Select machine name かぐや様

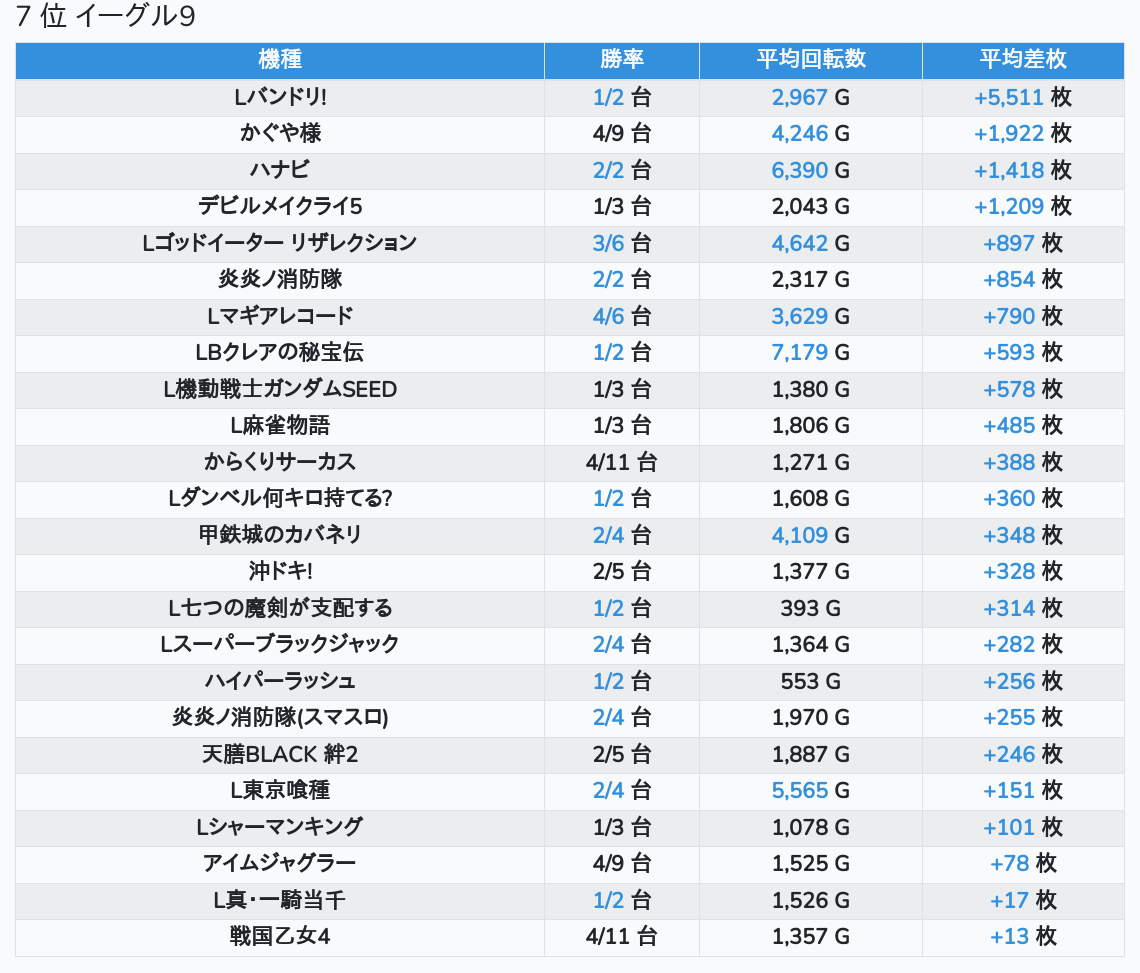[x=280, y=134]
